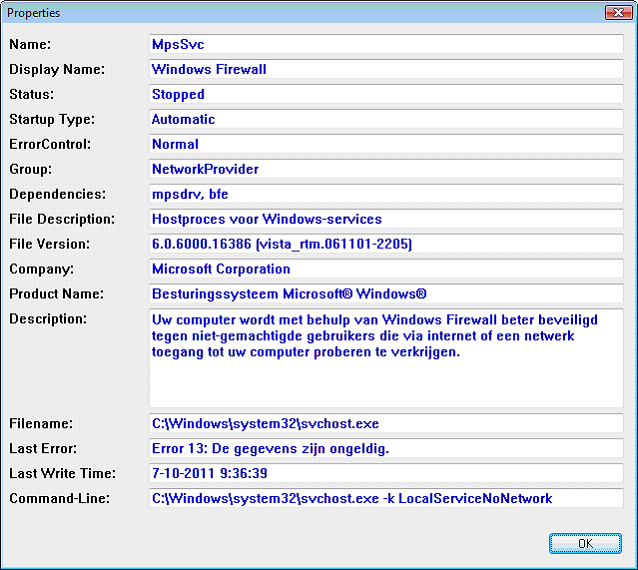
Task: Select the Display Name field Windows Firewall
Action: (386, 69)
